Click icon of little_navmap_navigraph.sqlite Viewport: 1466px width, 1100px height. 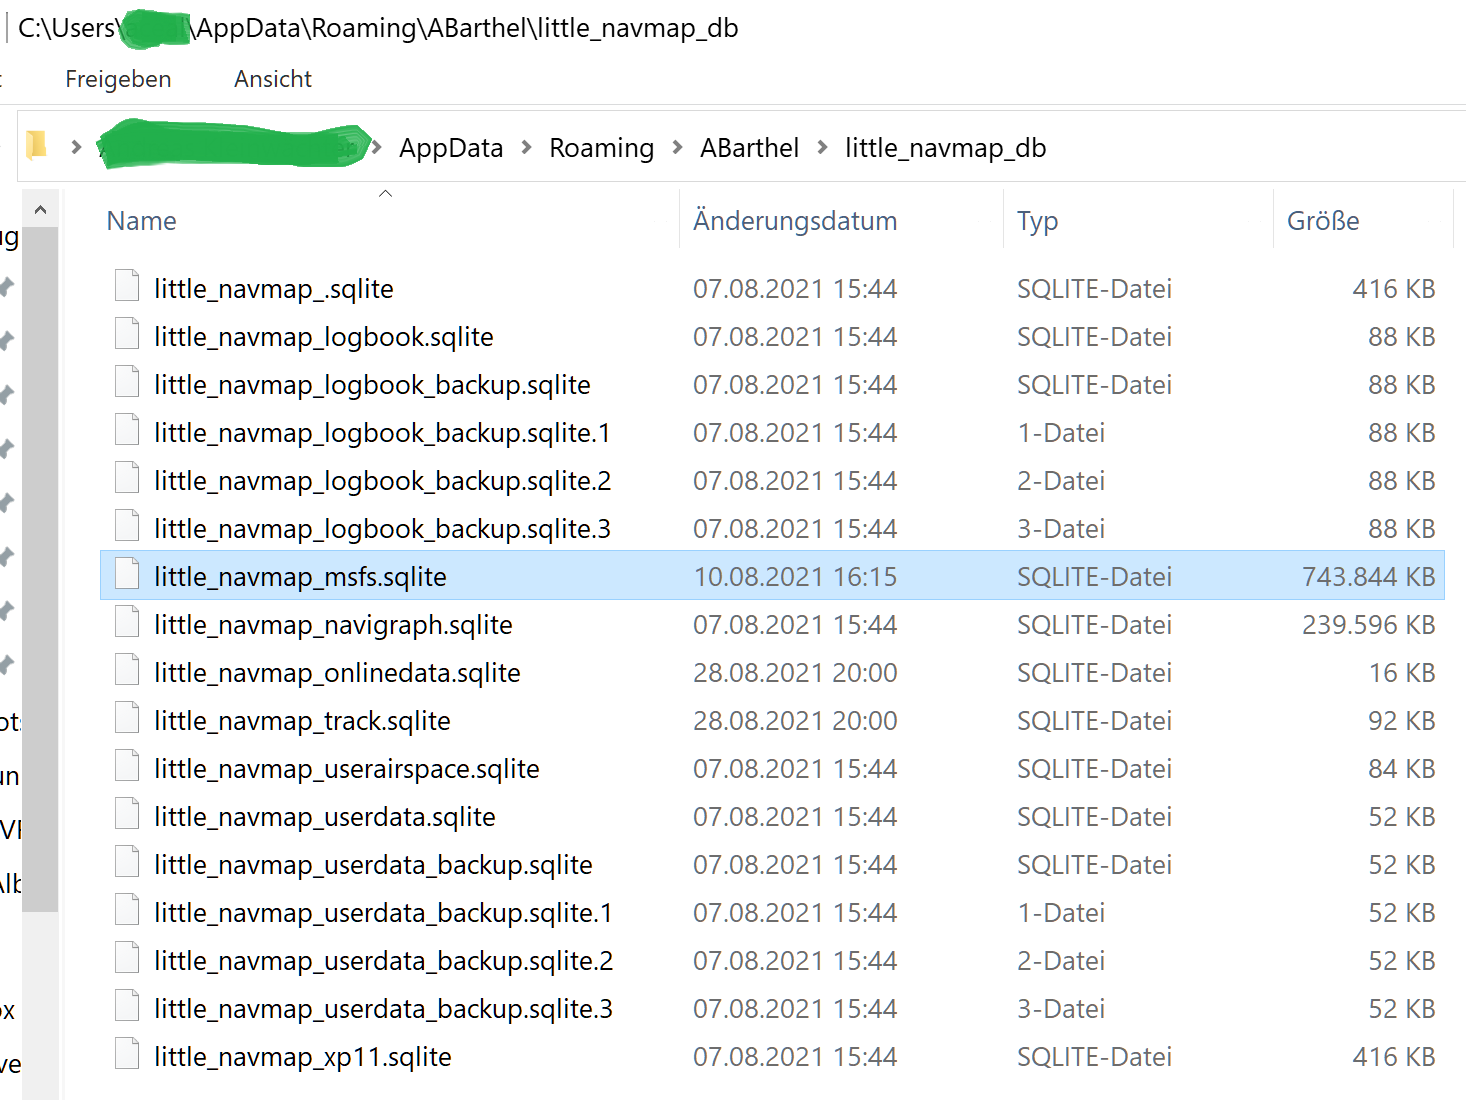pos(127,622)
